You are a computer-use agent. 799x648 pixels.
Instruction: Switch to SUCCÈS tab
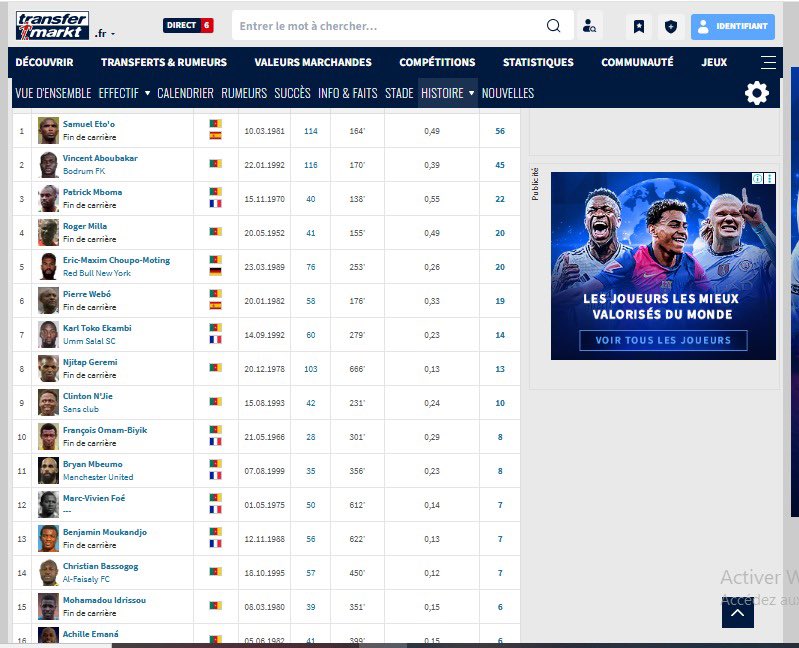[292, 93]
